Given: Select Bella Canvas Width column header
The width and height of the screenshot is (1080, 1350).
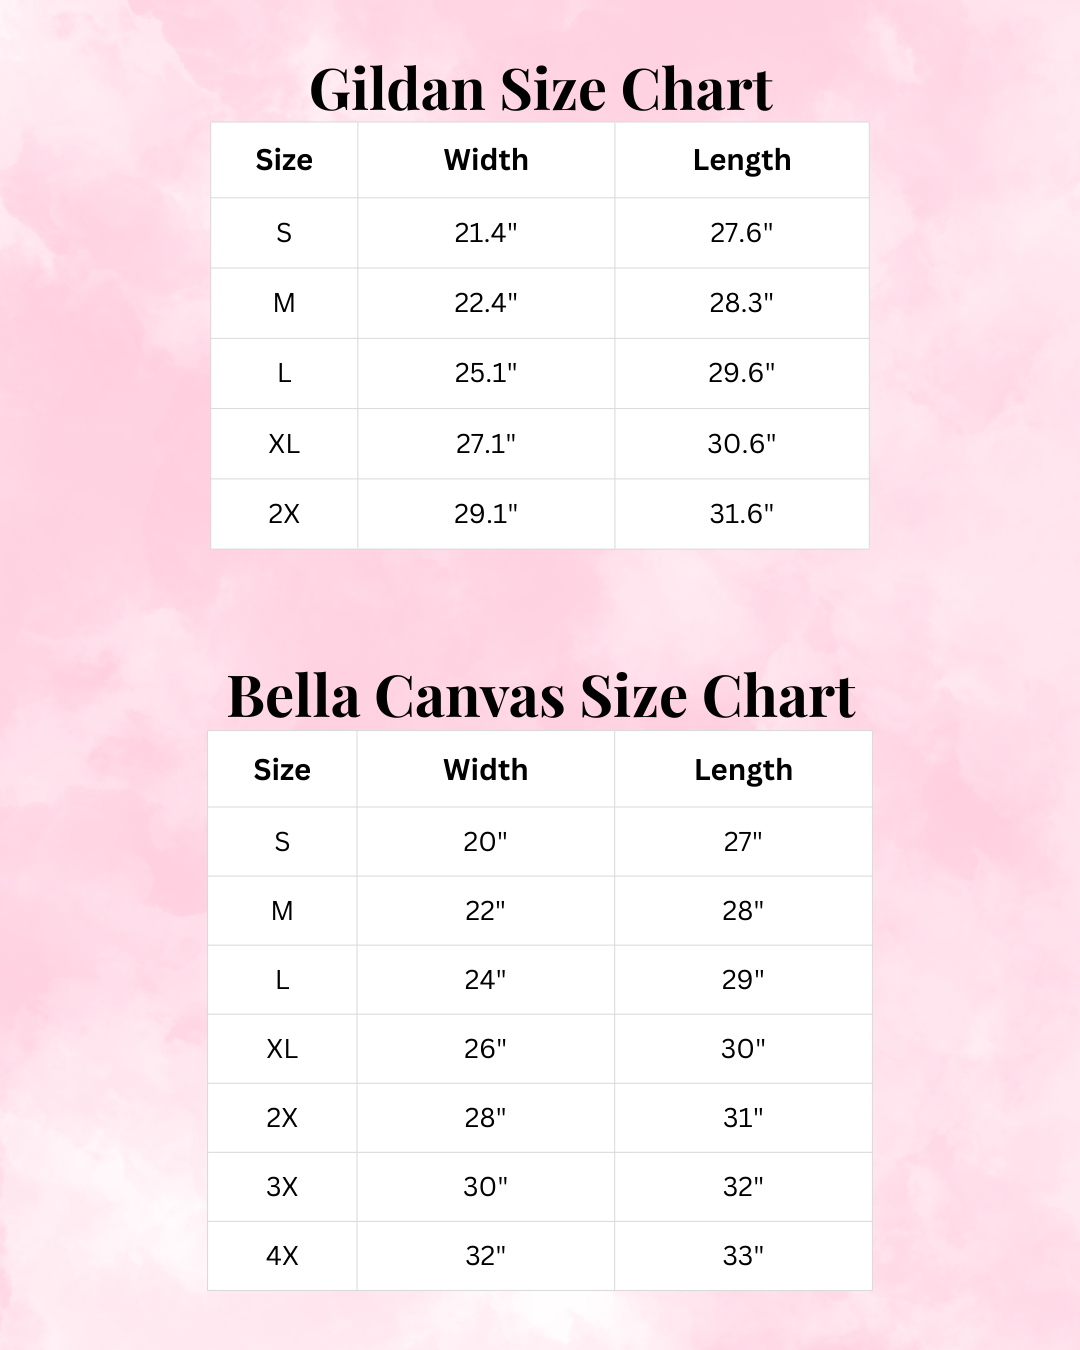Looking at the screenshot, I should tap(486, 770).
